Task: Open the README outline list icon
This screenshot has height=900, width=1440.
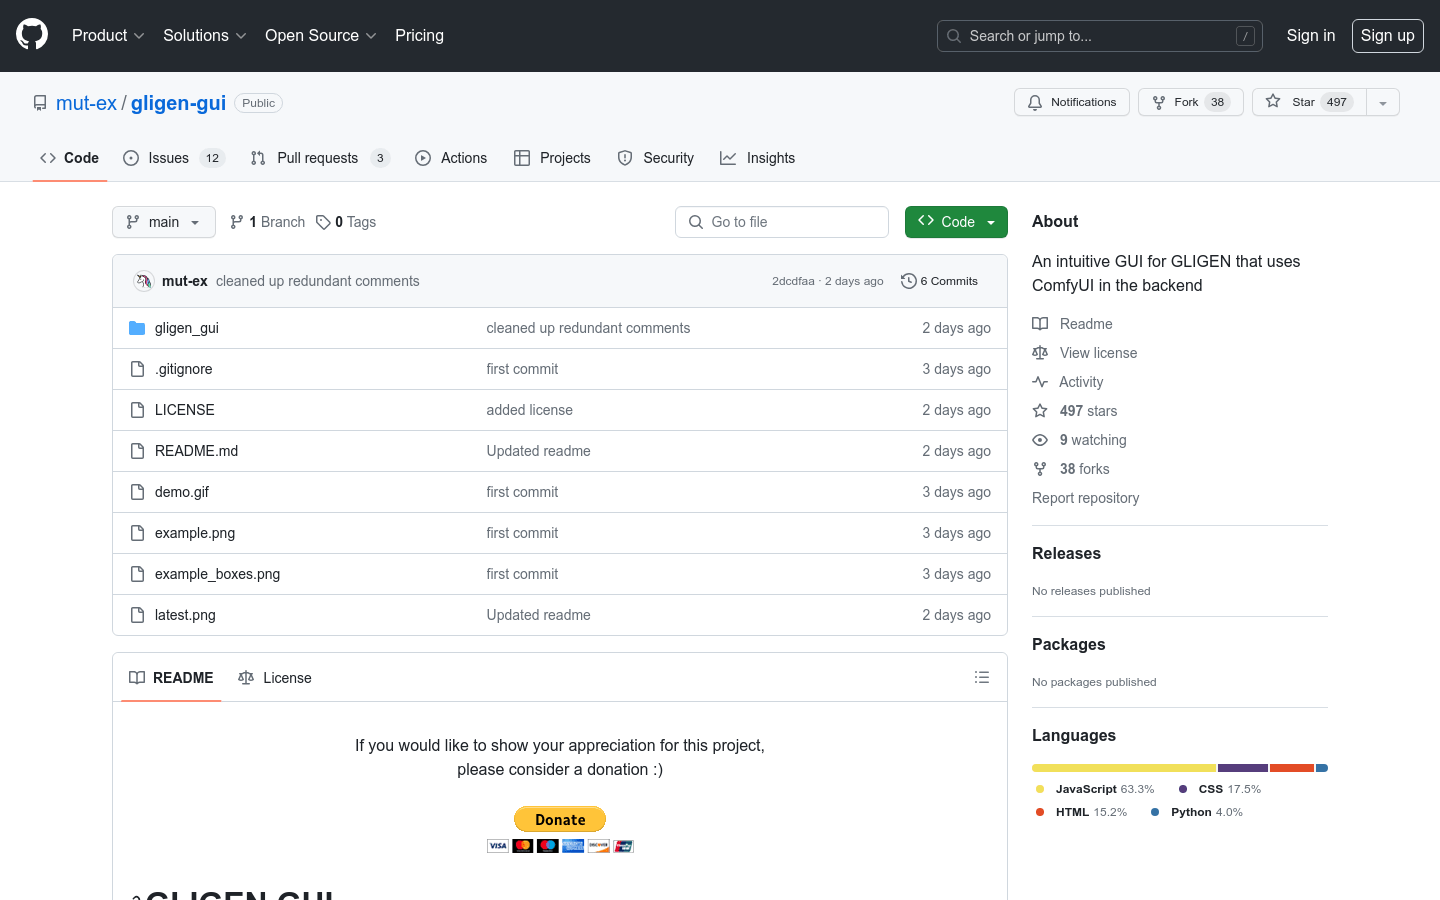Action: [x=982, y=677]
